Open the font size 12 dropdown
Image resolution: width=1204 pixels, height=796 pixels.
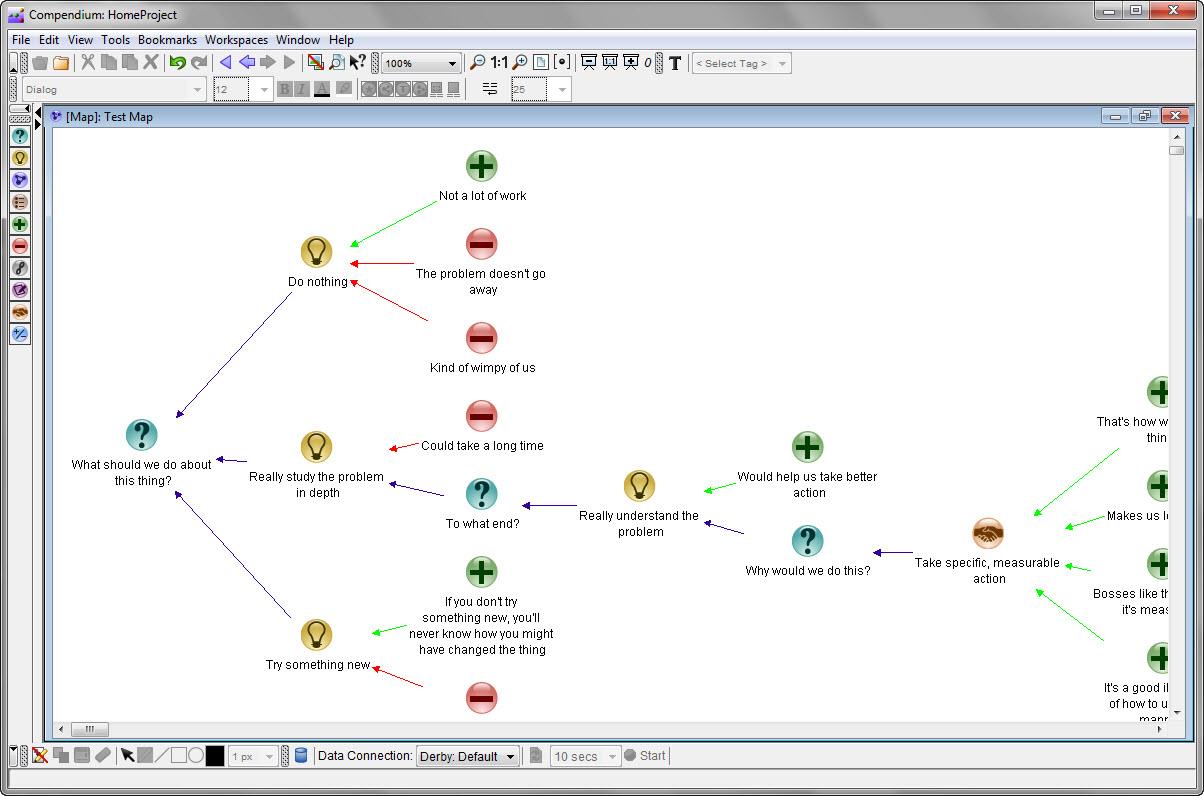click(243, 90)
